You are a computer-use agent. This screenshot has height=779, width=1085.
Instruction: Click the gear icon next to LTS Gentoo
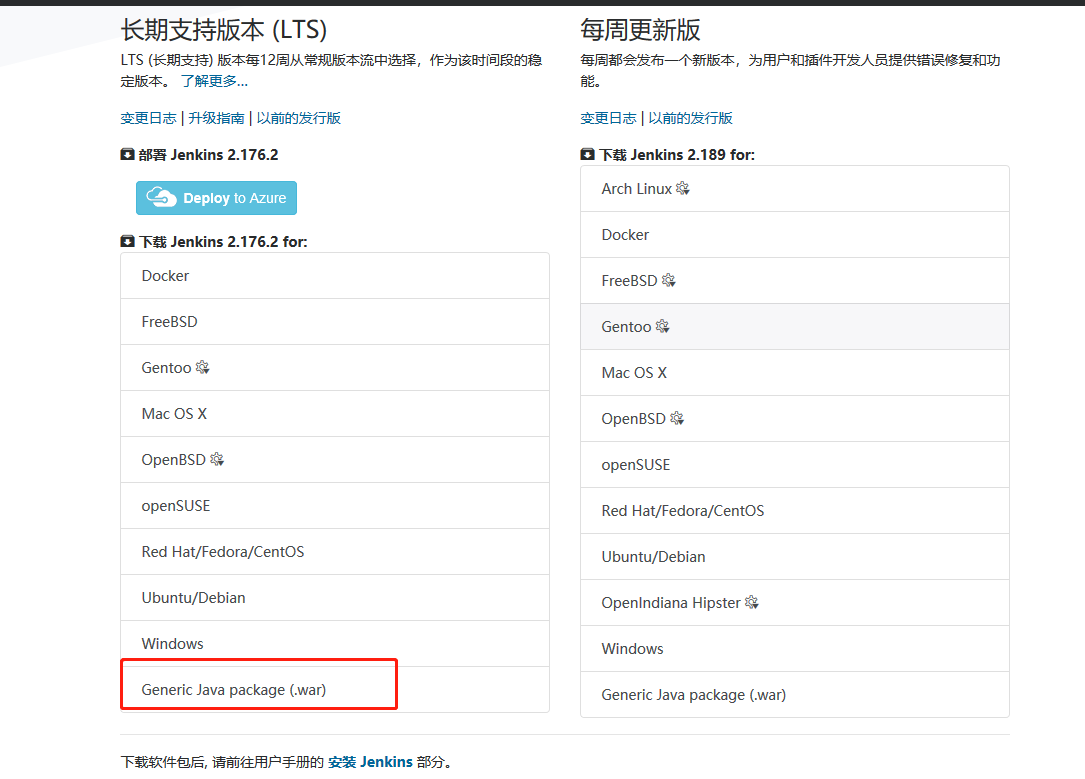click(x=202, y=367)
